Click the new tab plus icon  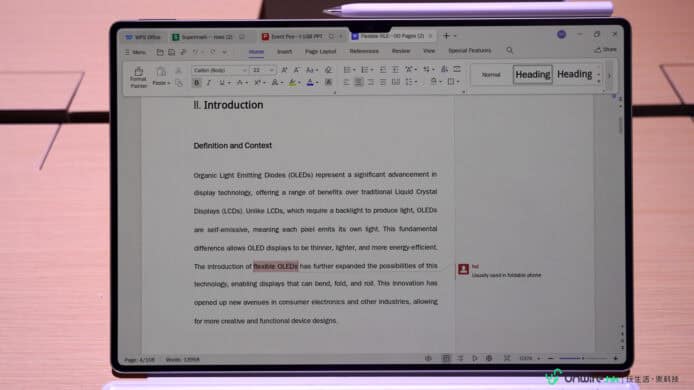pyautogui.click(x=446, y=36)
